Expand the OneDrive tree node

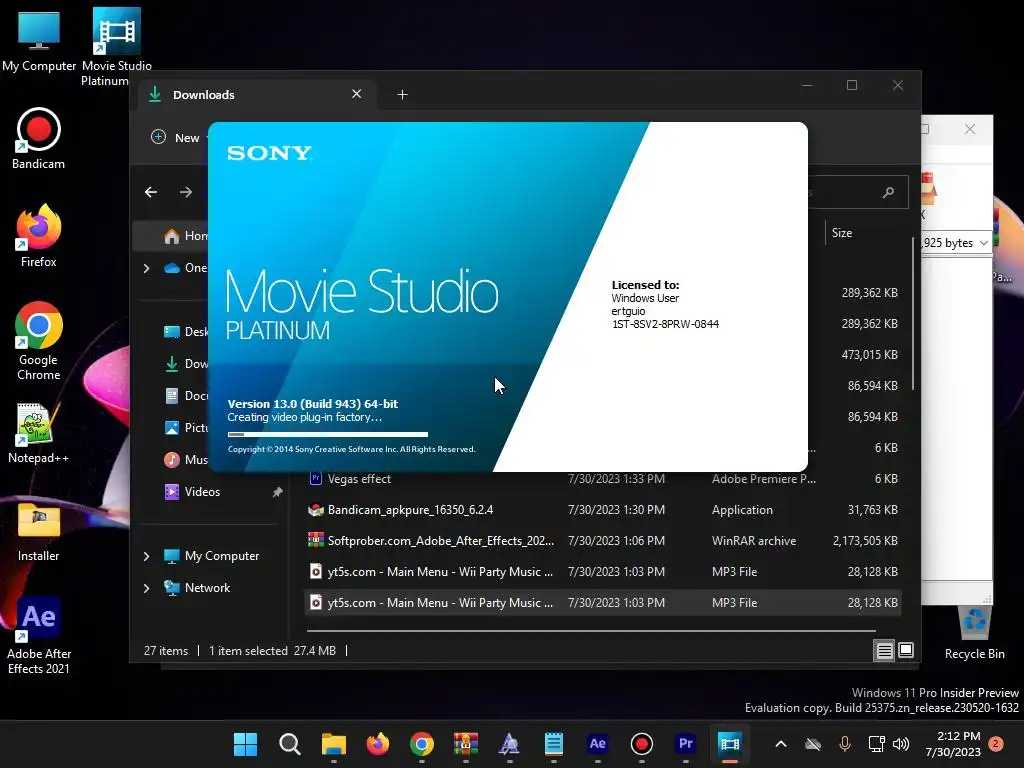pos(146,268)
